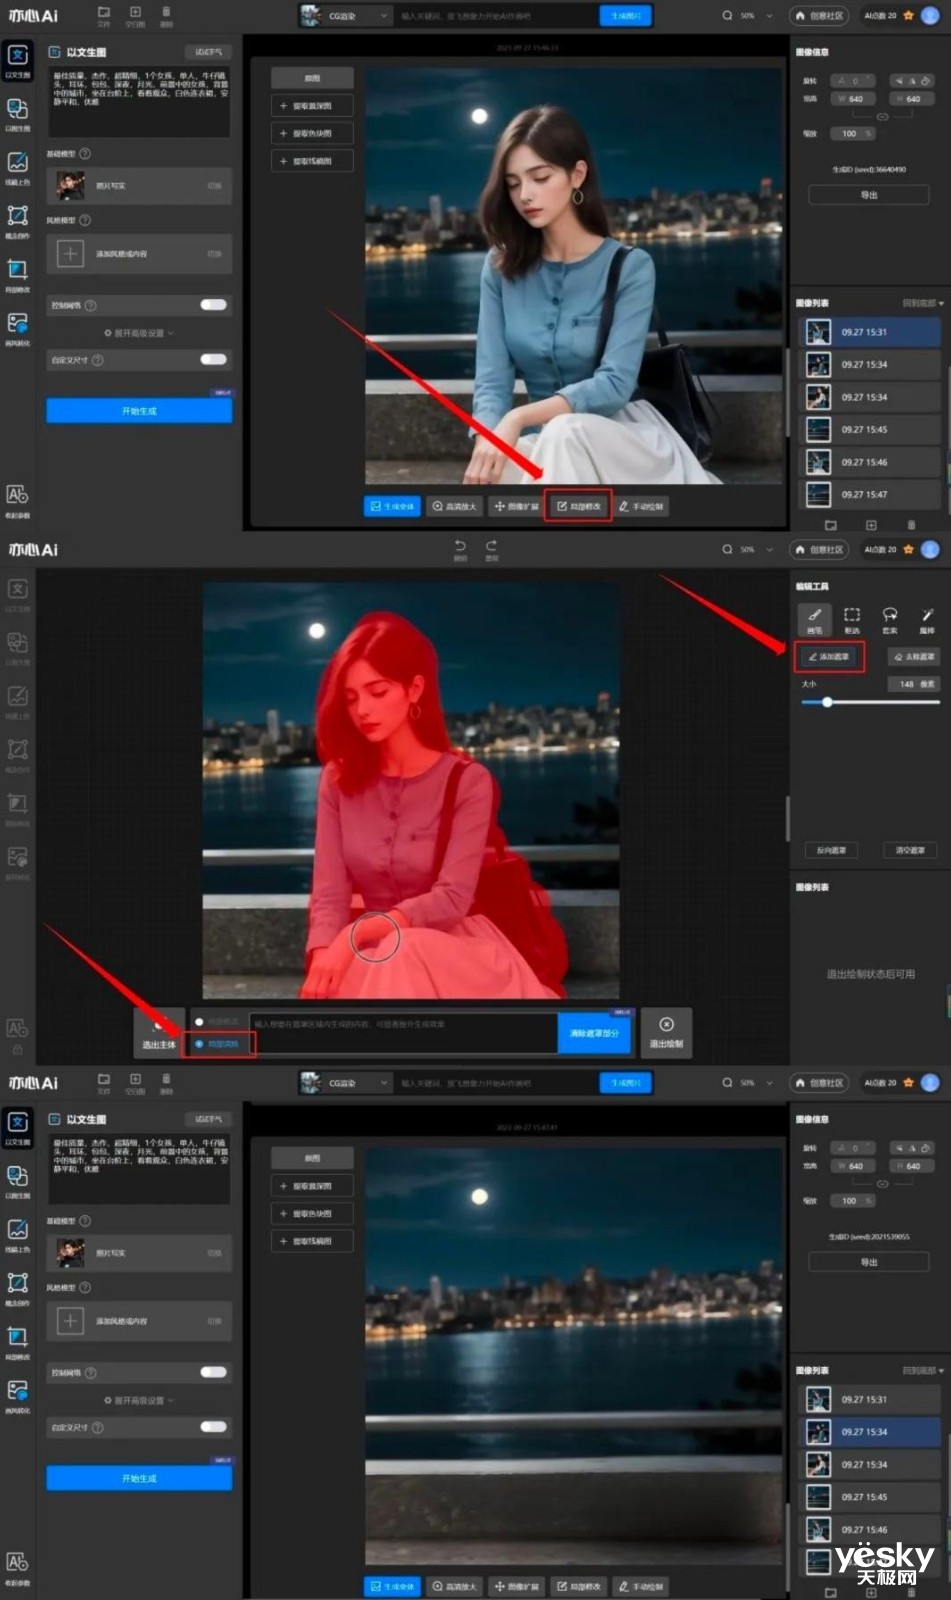Screen dimensions: 951x1600
Task: Toggle 控制网络 switch beside the unmasked portrait
Action: pyautogui.click(x=213, y=305)
